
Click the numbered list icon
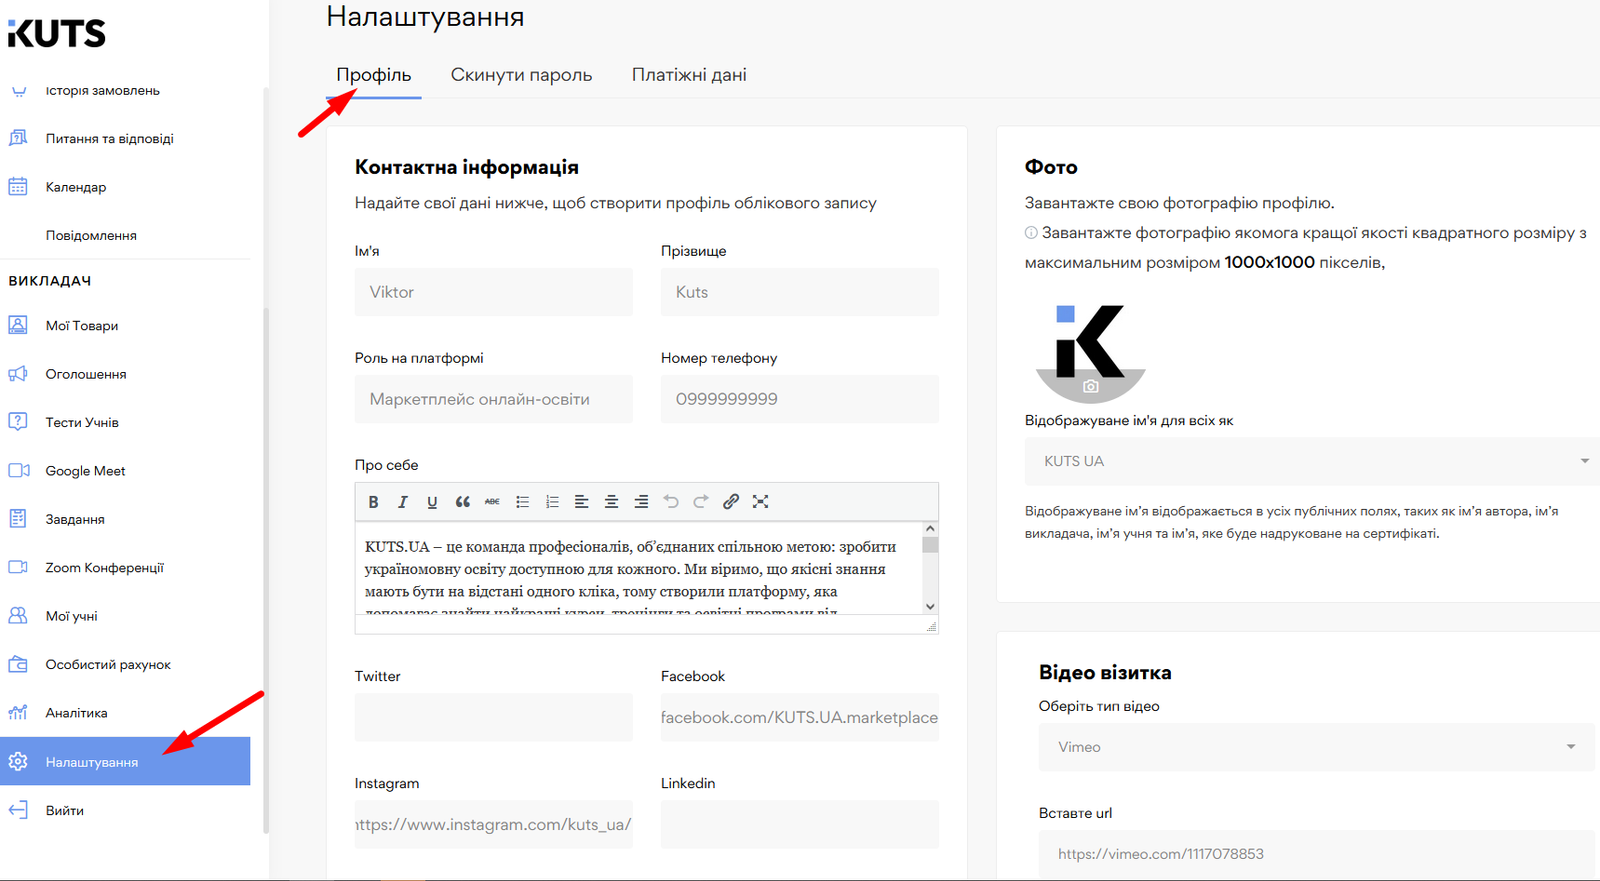(x=552, y=502)
